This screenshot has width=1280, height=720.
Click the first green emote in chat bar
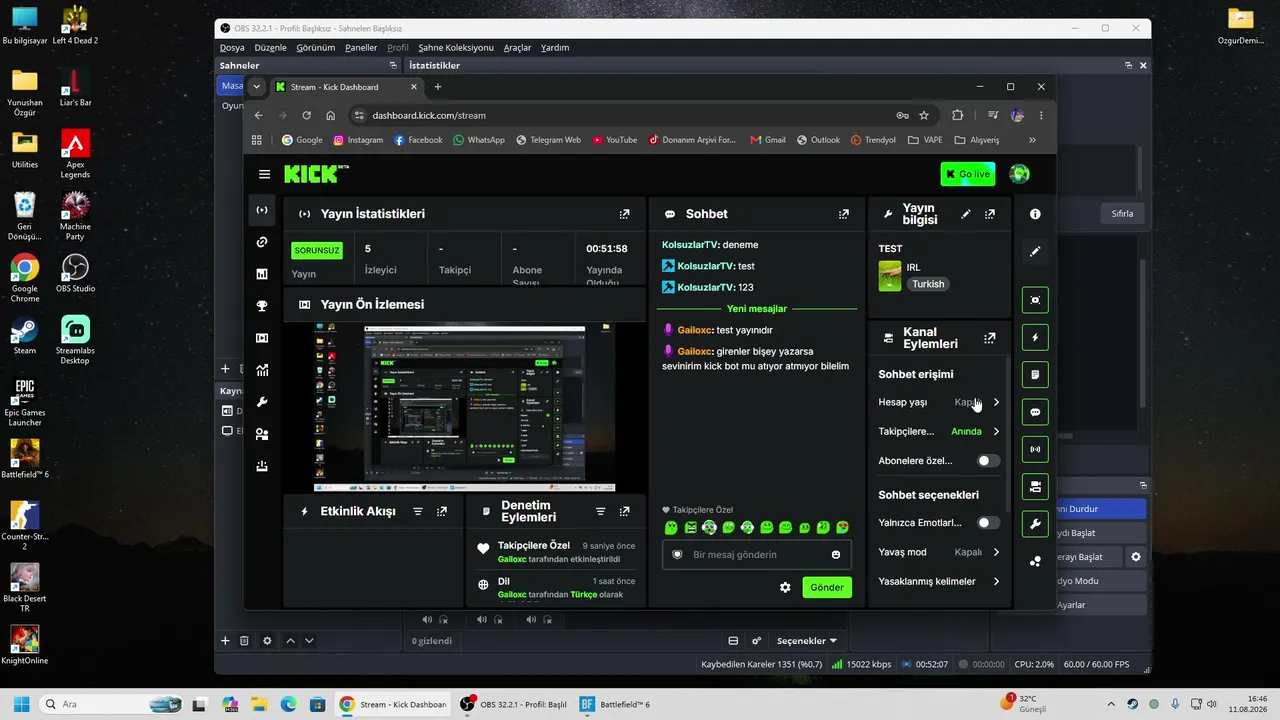[x=671, y=527]
